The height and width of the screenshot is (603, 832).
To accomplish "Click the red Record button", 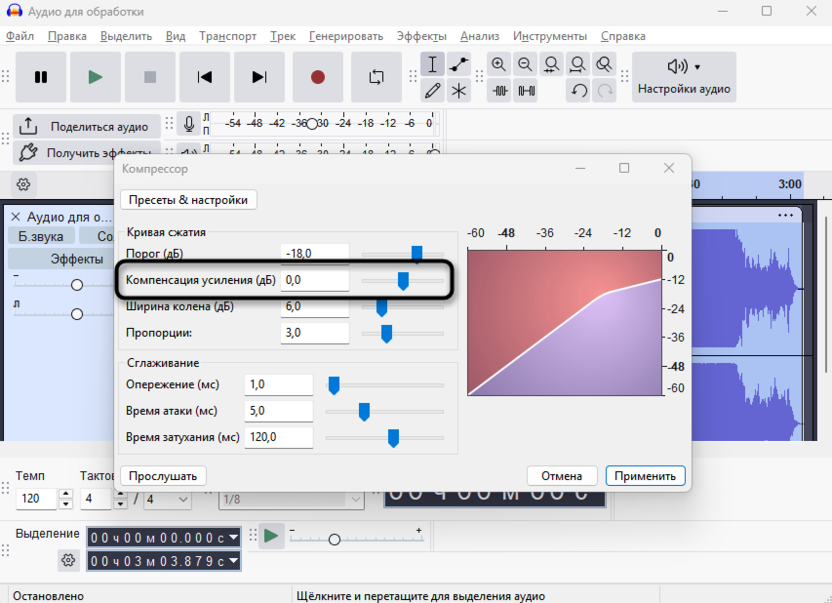I will 318,77.
